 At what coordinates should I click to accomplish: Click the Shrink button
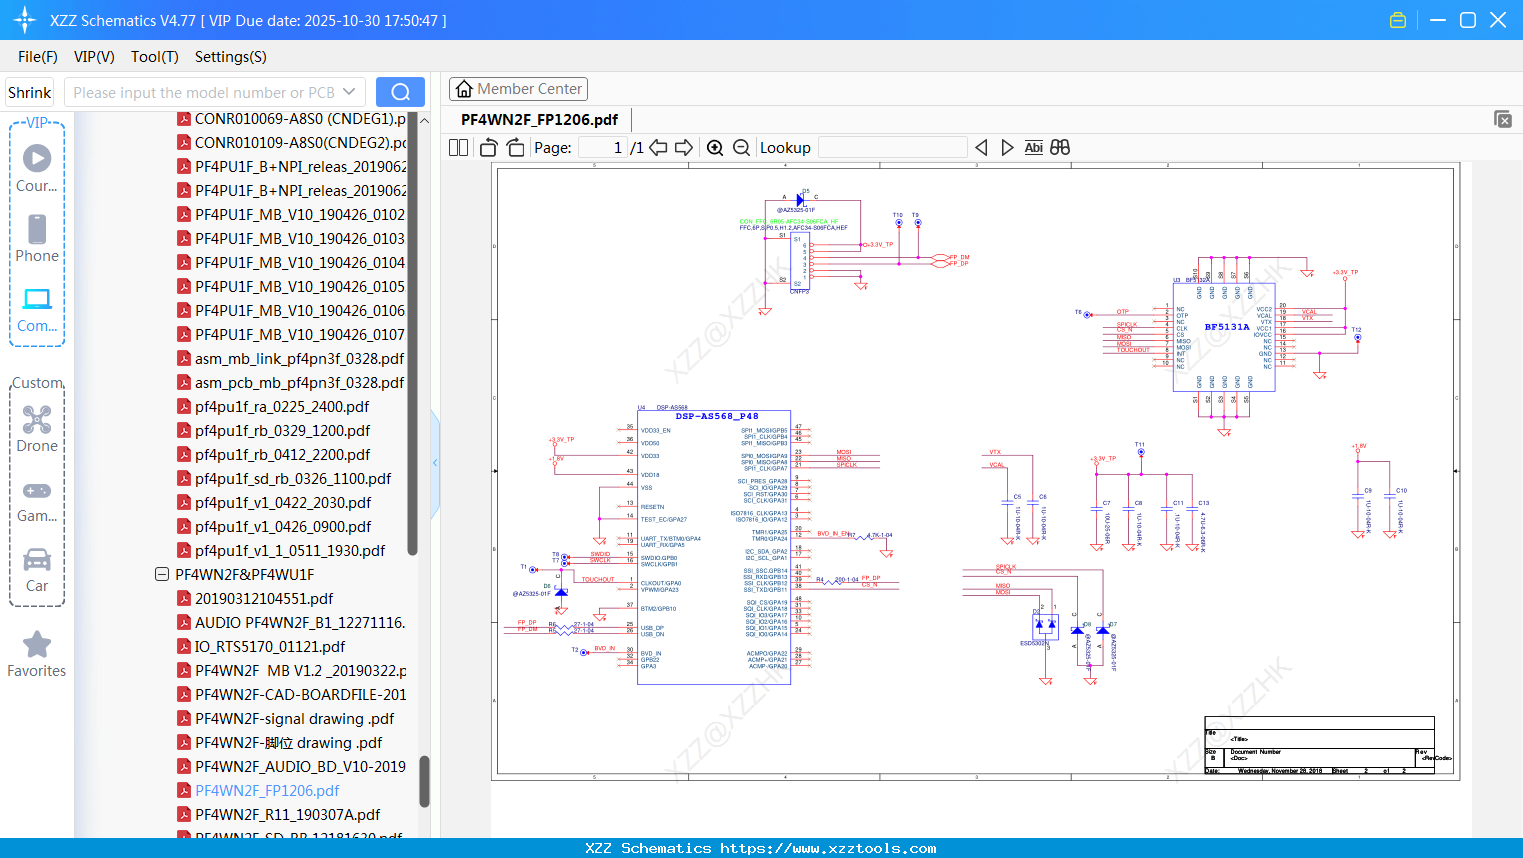tap(30, 92)
